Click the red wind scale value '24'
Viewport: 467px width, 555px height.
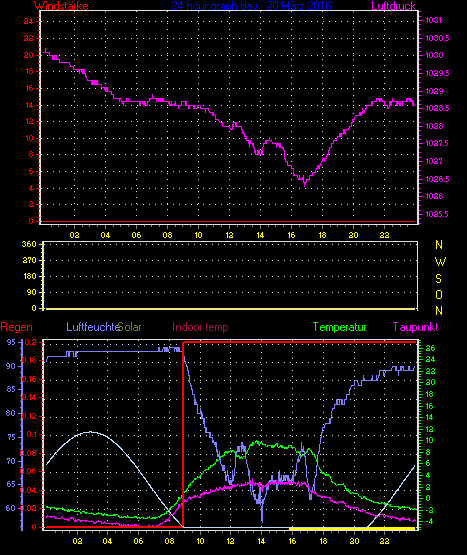[28, 21]
